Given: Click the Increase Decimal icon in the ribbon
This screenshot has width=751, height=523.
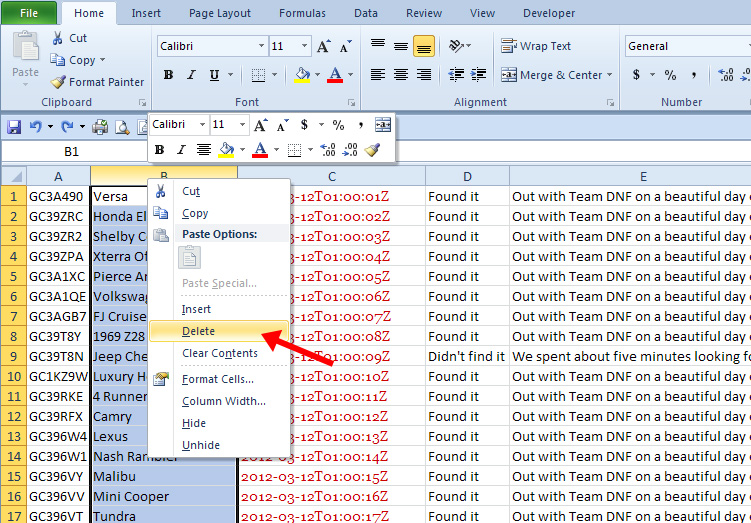Looking at the screenshot, I should (726, 75).
